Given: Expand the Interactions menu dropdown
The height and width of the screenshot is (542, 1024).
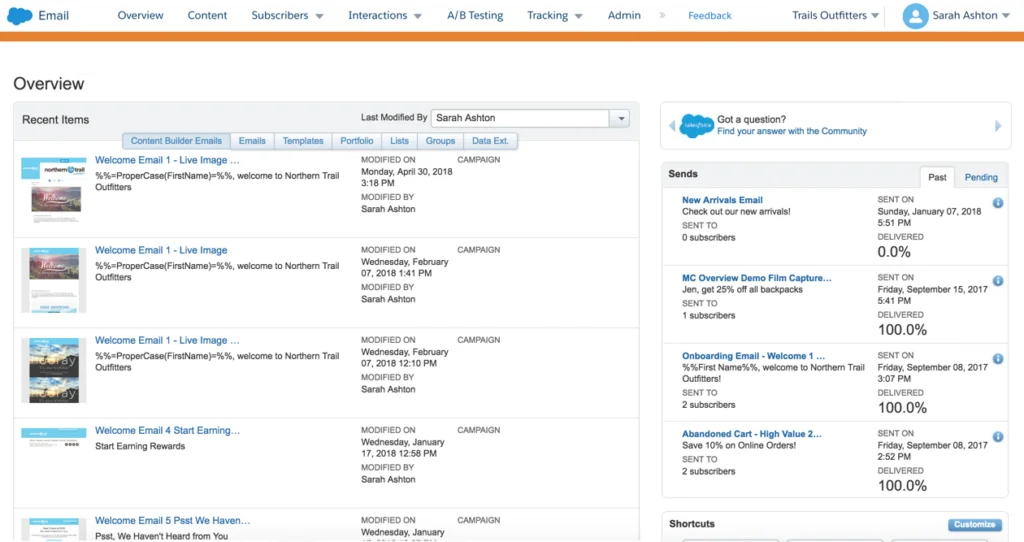Looking at the screenshot, I should [x=418, y=16].
